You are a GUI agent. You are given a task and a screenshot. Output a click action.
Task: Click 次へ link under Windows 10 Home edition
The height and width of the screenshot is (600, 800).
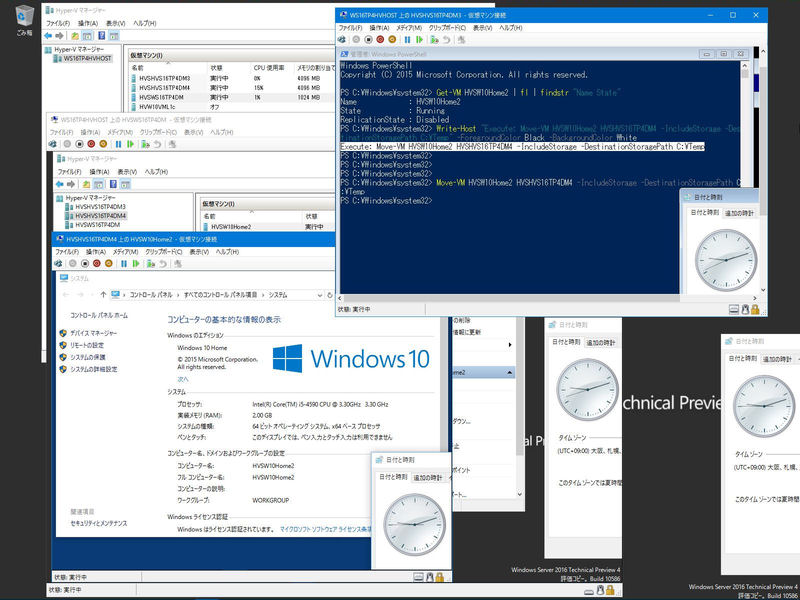(183, 379)
